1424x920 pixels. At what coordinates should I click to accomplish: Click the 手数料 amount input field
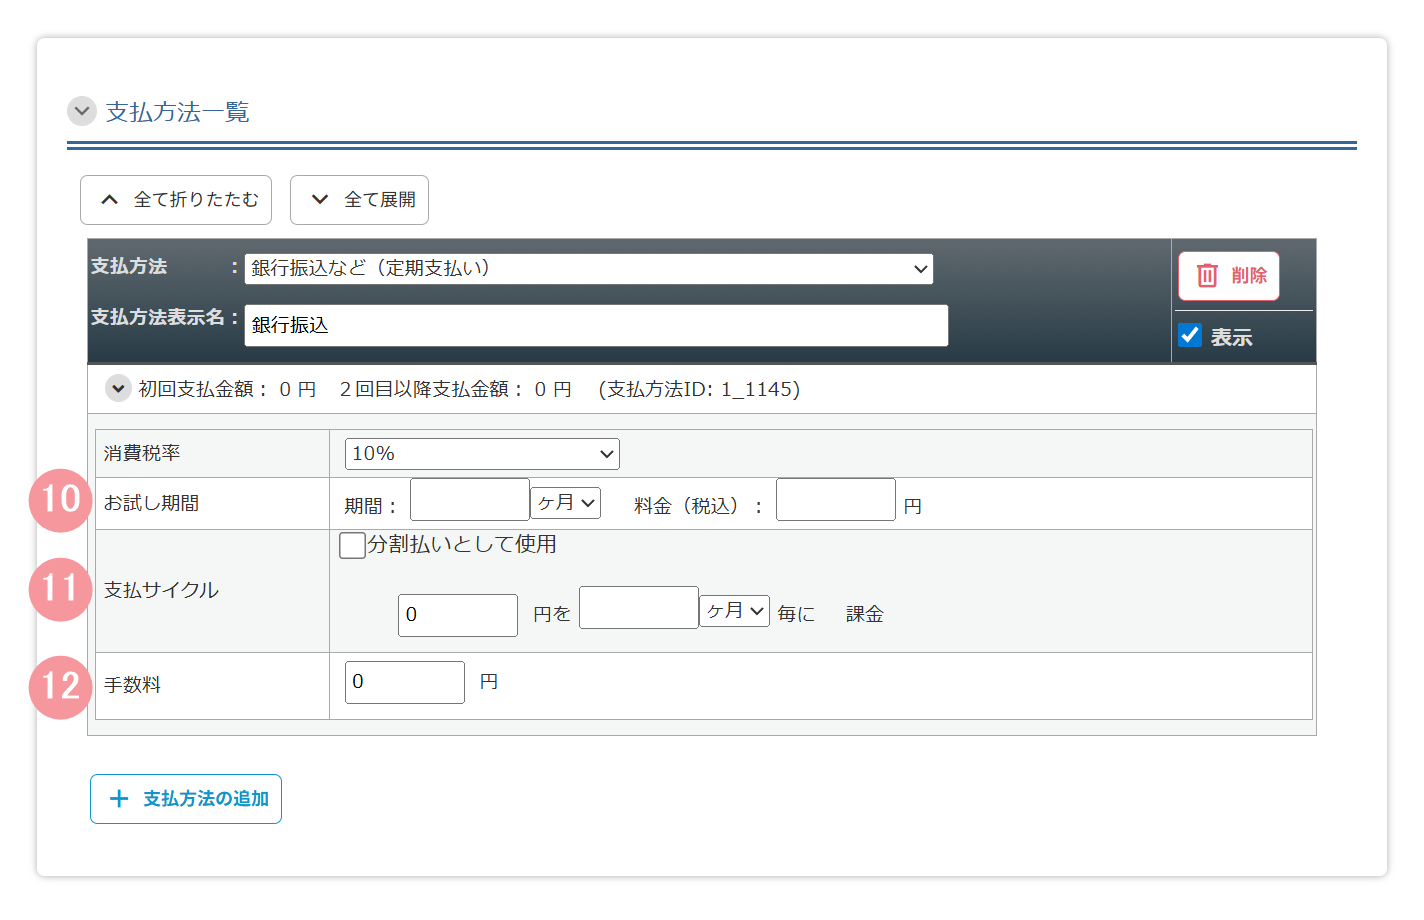(405, 682)
